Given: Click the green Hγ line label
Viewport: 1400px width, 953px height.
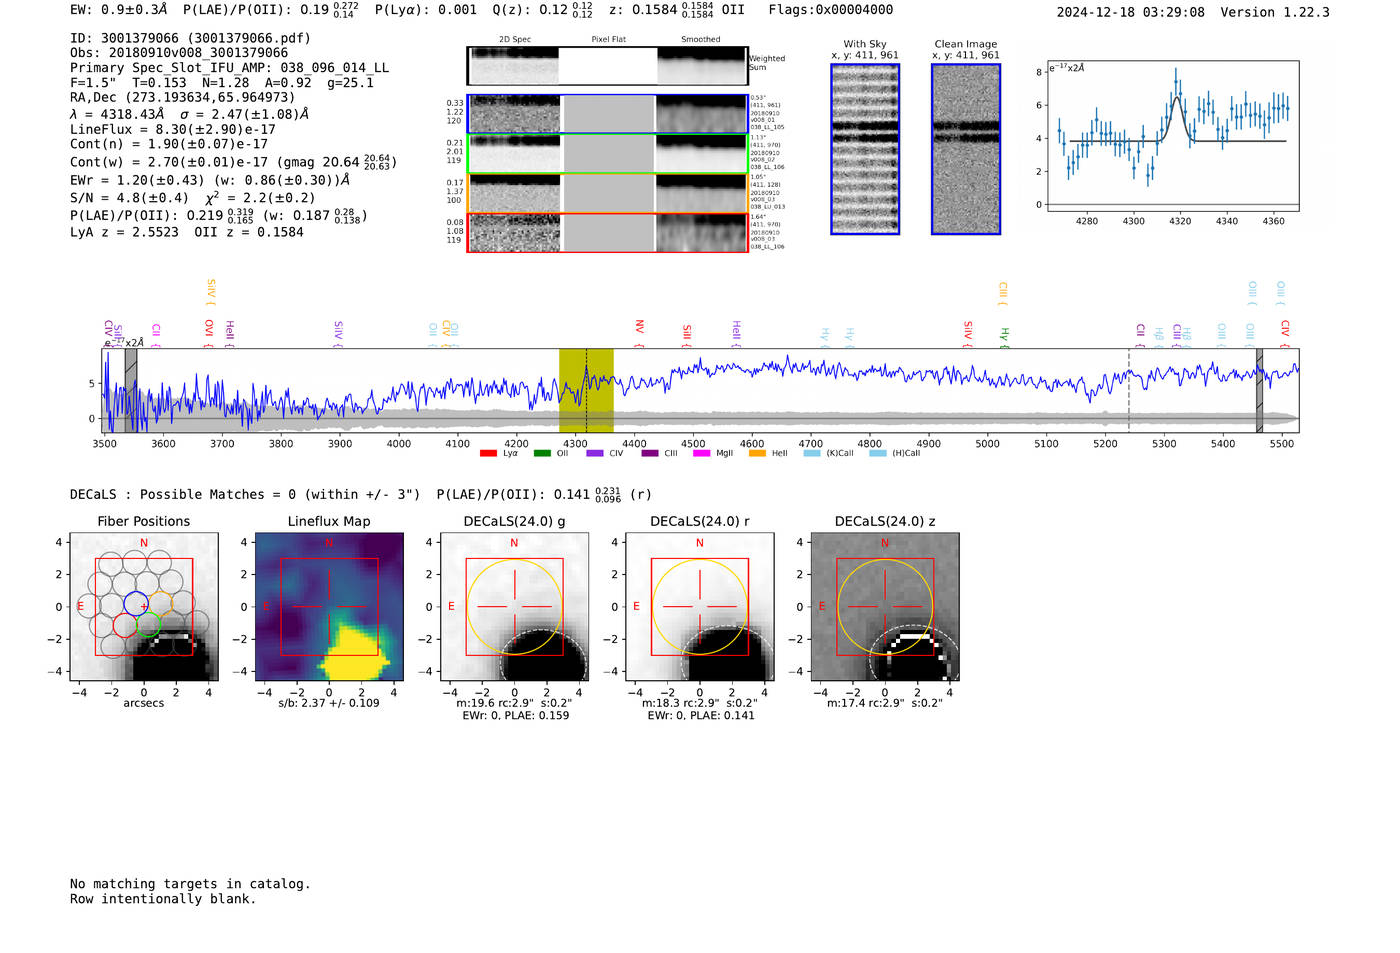Looking at the screenshot, I should [x=1004, y=337].
